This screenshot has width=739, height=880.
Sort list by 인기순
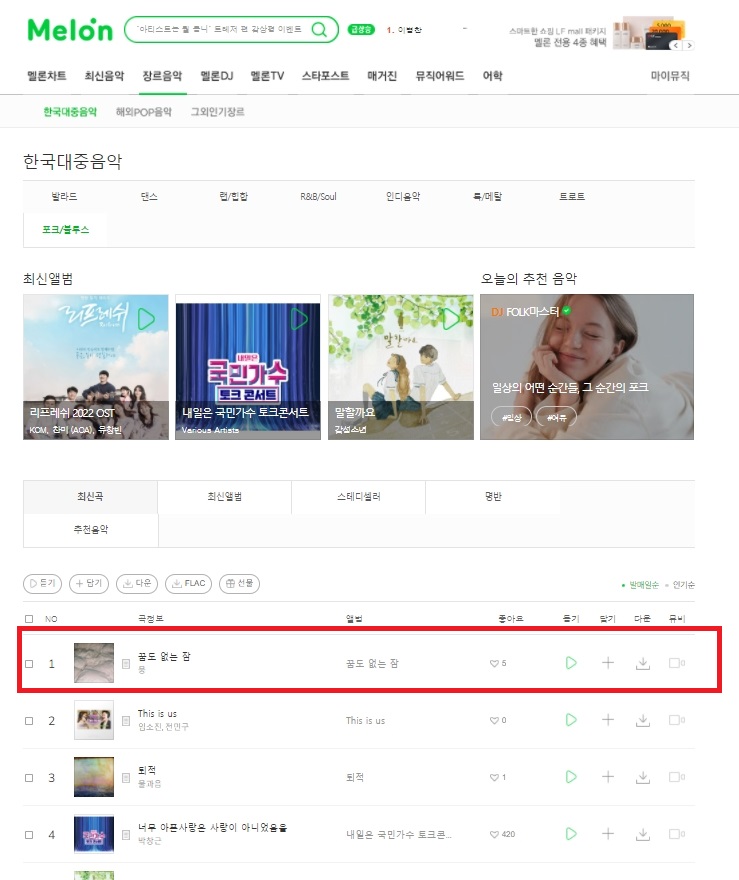point(683,585)
